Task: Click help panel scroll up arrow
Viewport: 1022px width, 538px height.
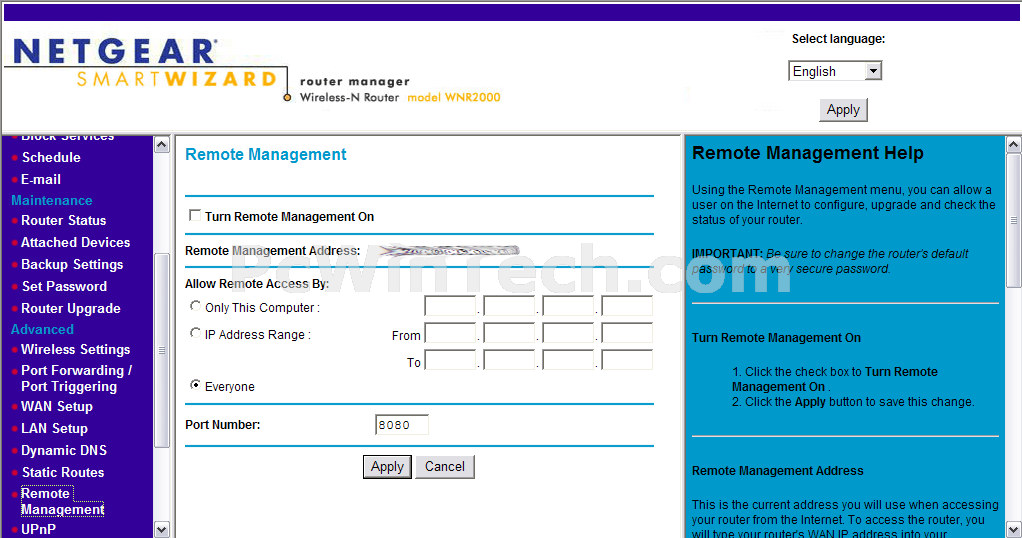Action: (1014, 144)
